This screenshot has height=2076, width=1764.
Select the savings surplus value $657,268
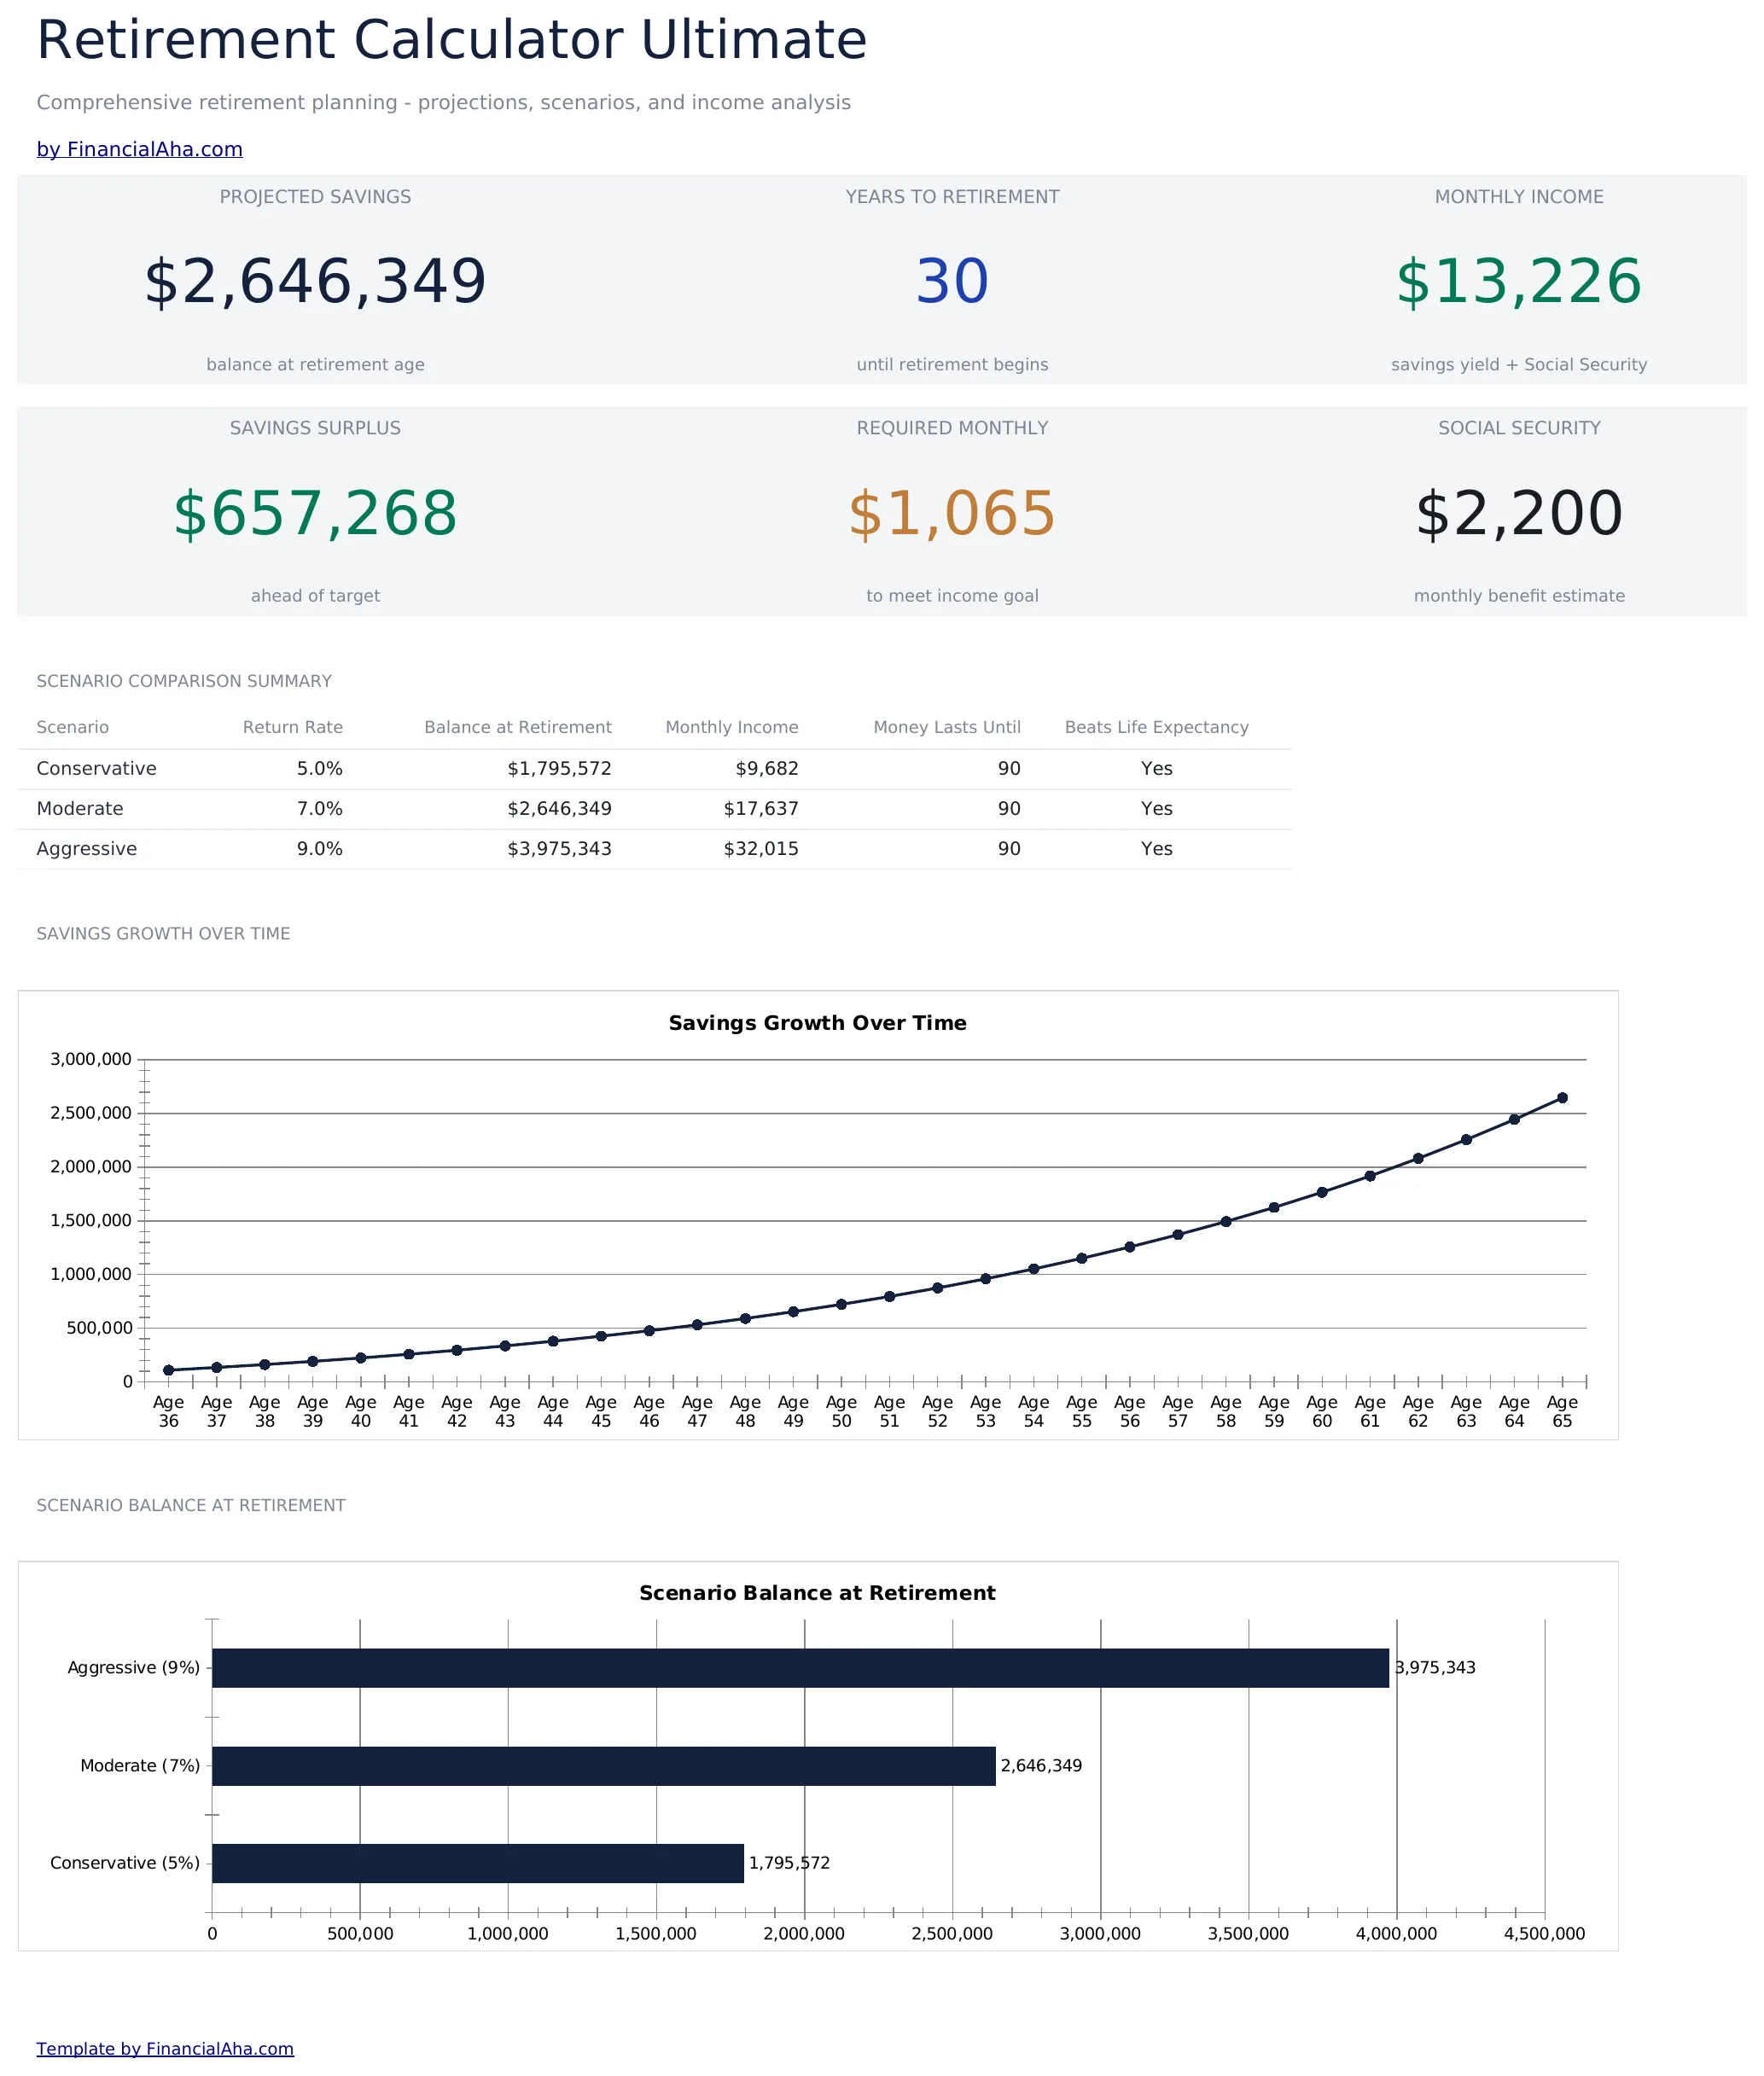point(315,513)
